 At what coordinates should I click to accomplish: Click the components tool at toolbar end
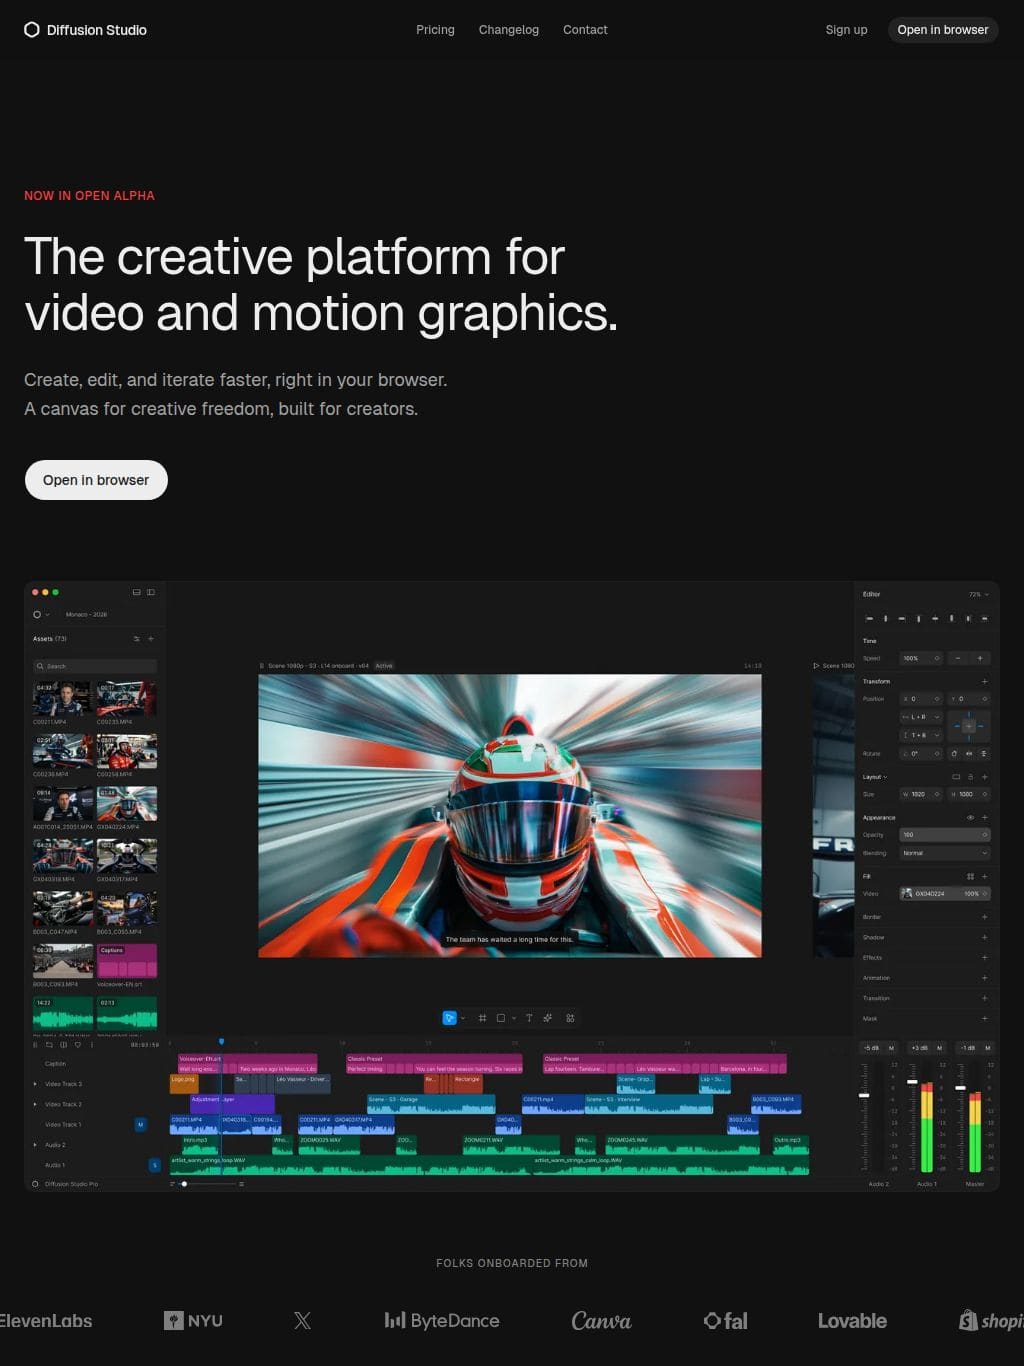pyautogui.click(x=570, y=1018)
